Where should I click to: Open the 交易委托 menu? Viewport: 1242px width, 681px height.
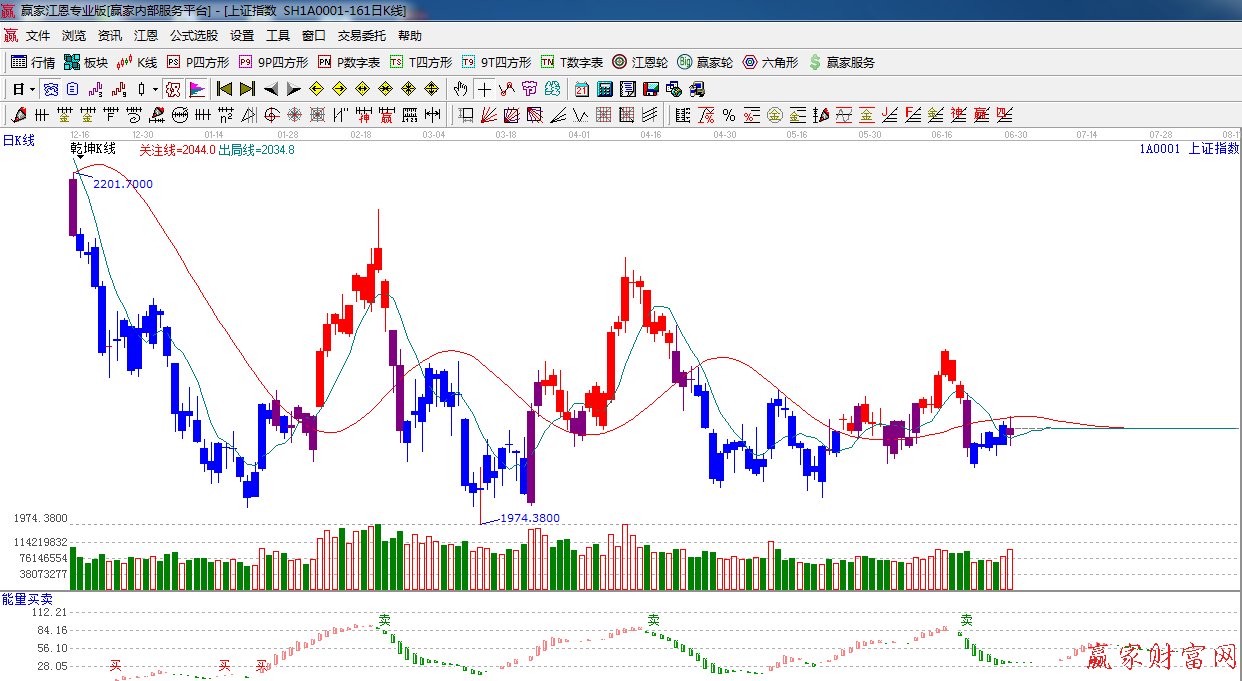click(361, 36)
